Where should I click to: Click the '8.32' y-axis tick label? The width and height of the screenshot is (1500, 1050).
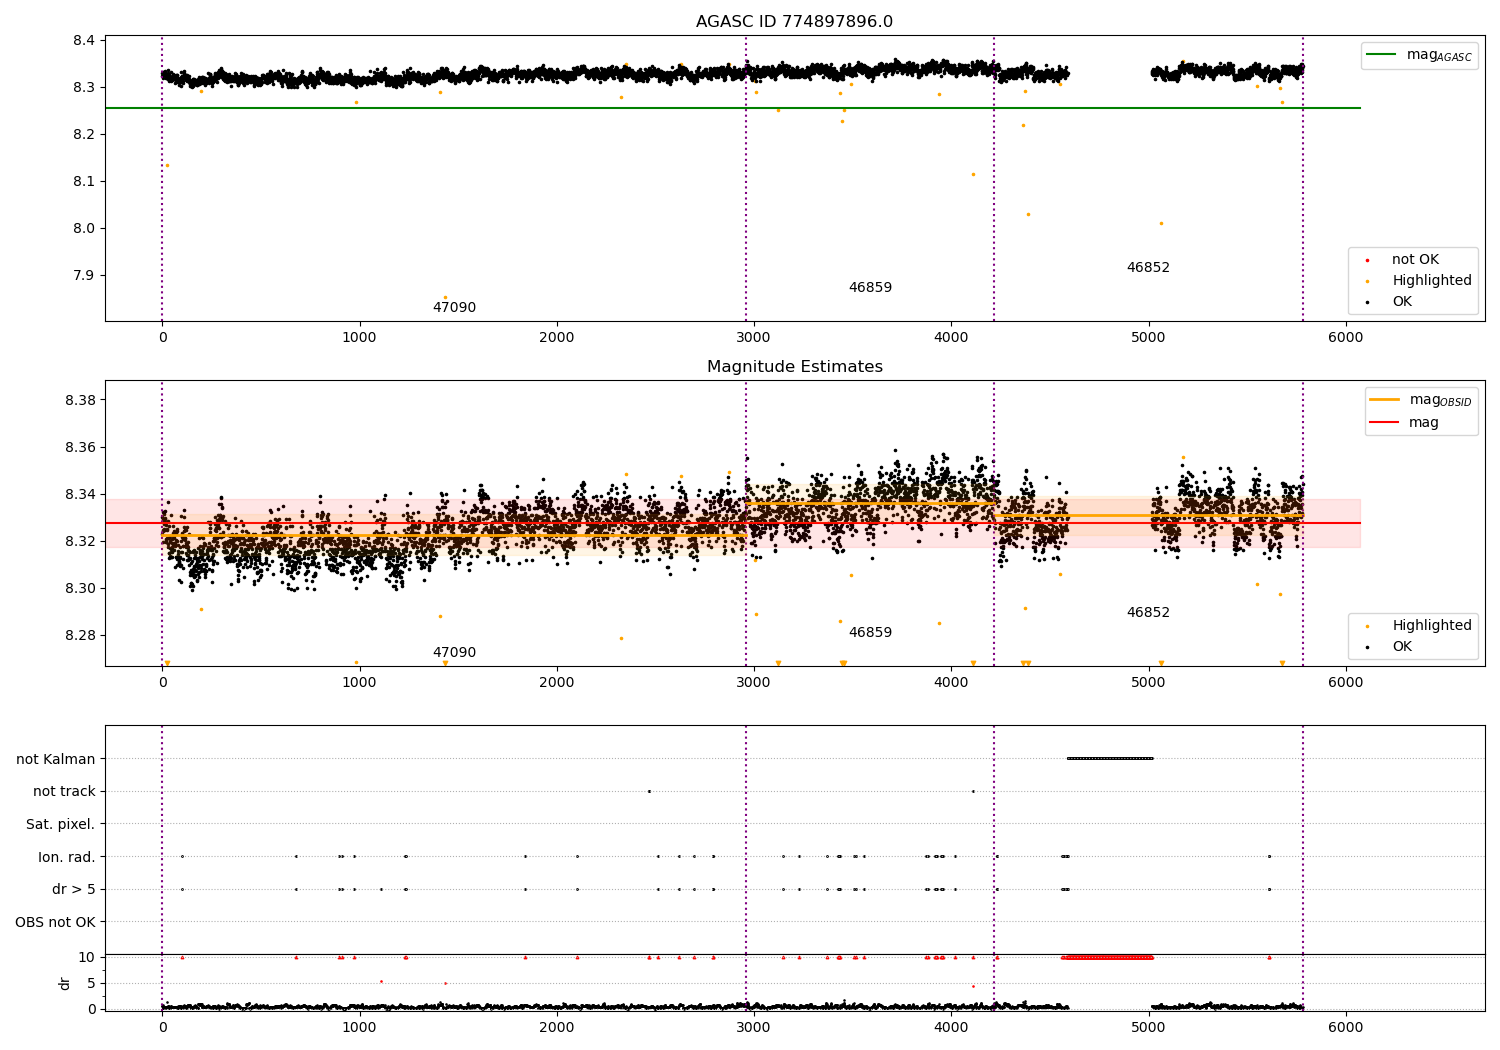(x=80, y=542)
